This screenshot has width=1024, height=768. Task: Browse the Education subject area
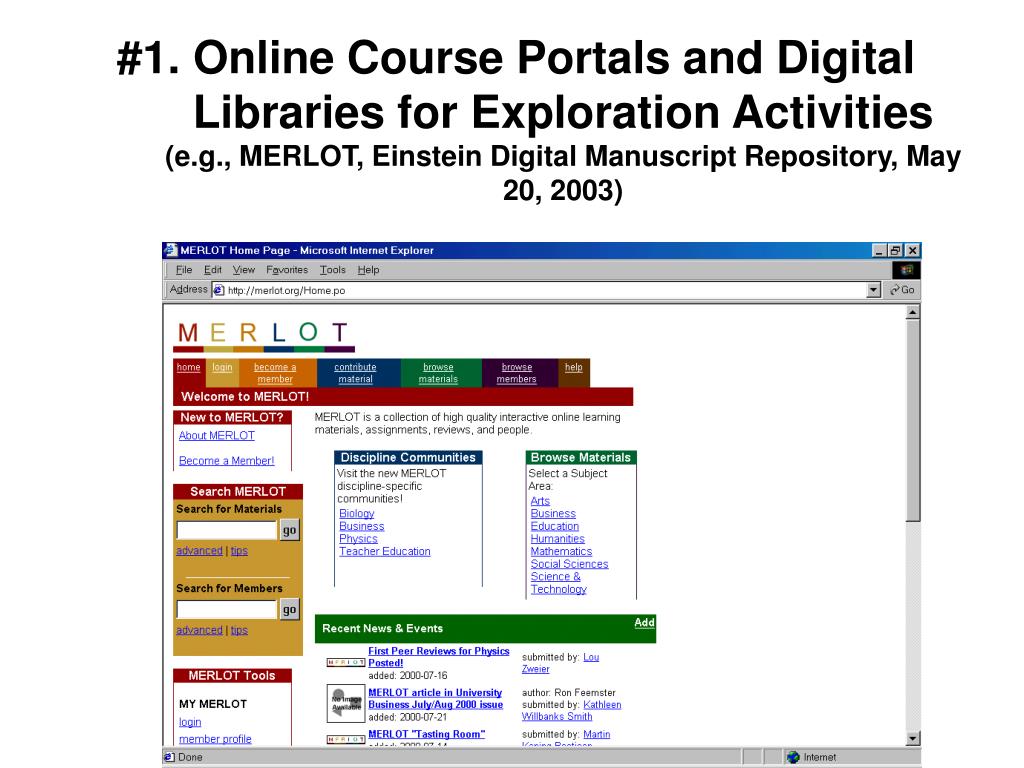click(x=554, y=526)
